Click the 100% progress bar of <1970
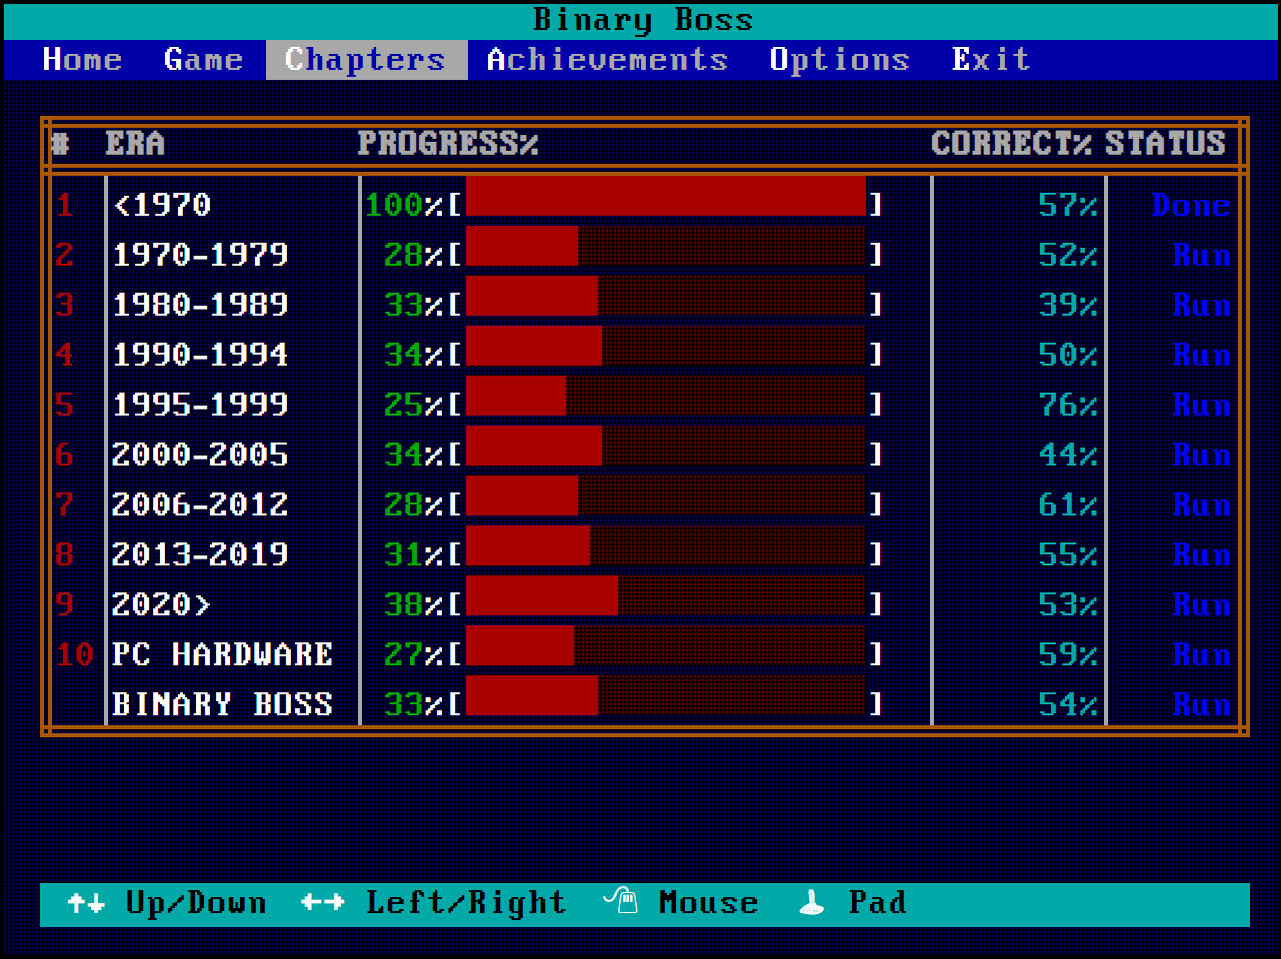Image resolution: width=1281 pixels, height=959 pixels. coord(670,197)
